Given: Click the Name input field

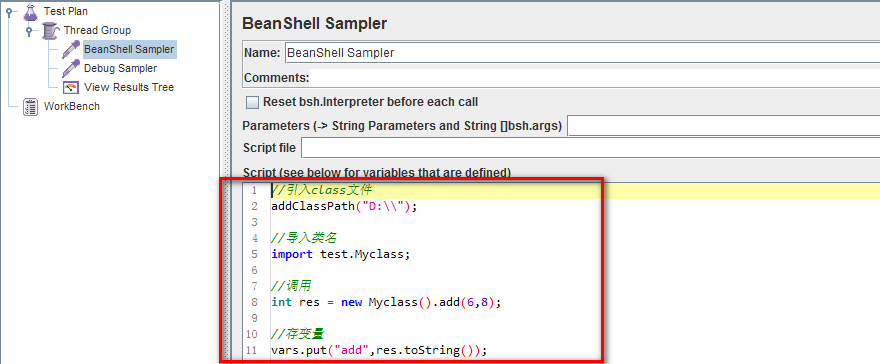Looking at the screenshot, I should pos(582,53).
